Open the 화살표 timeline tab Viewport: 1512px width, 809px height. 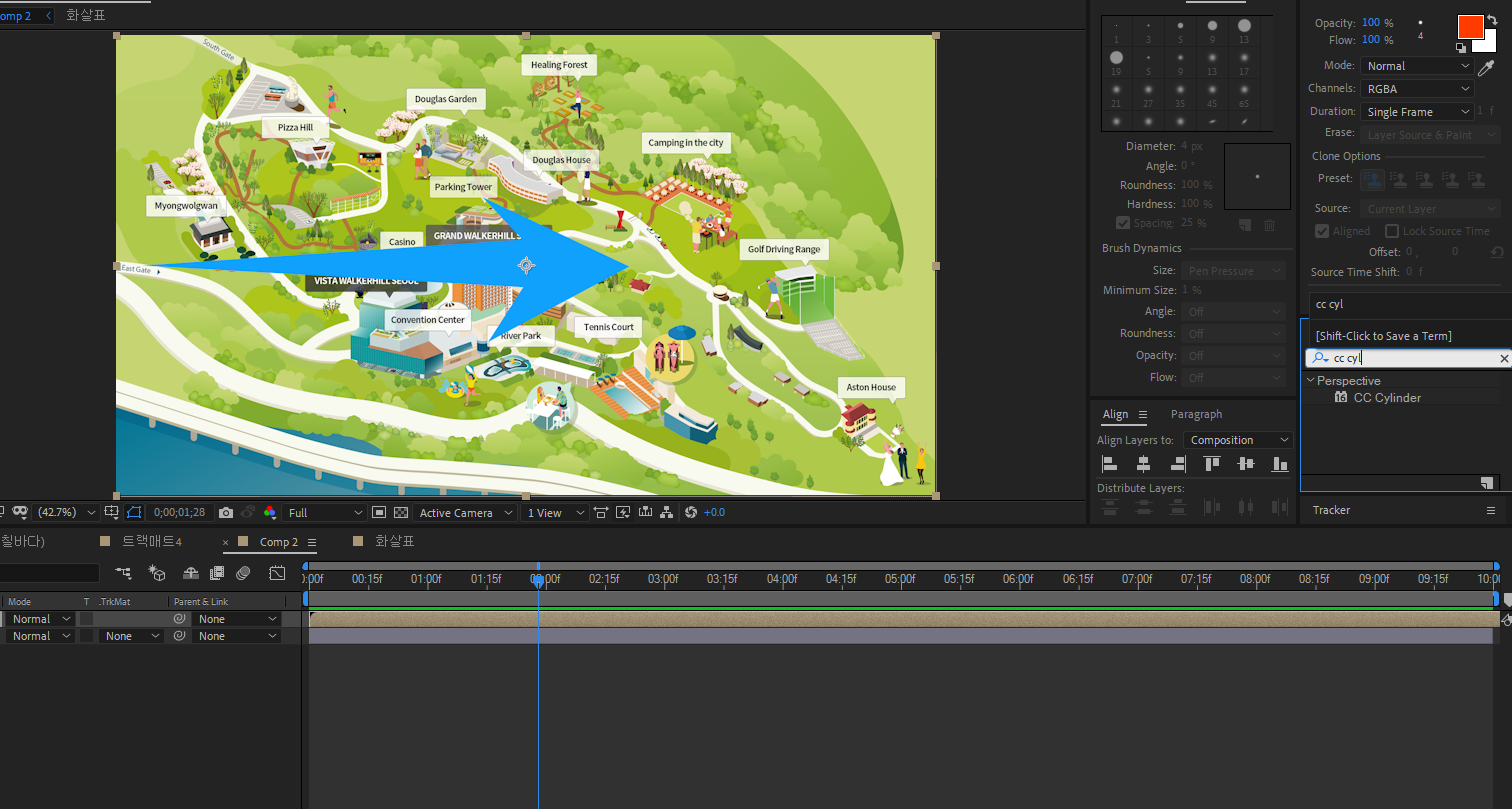click(x=394, y=541)
